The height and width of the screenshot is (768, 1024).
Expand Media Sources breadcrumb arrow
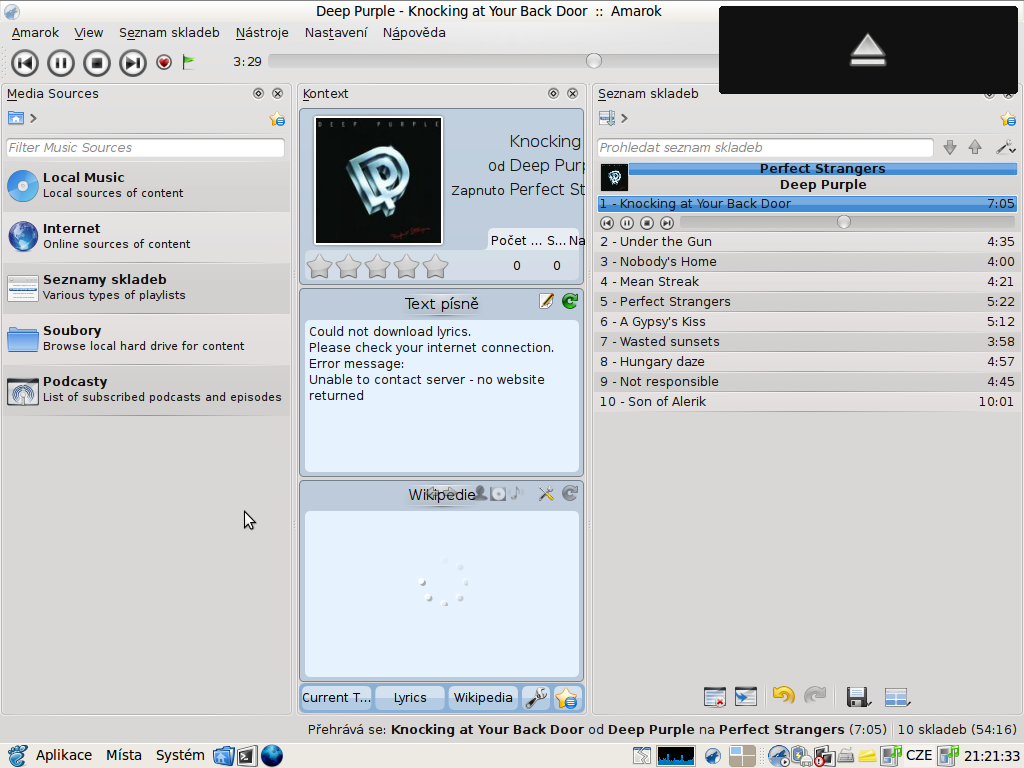click(33, 118)
